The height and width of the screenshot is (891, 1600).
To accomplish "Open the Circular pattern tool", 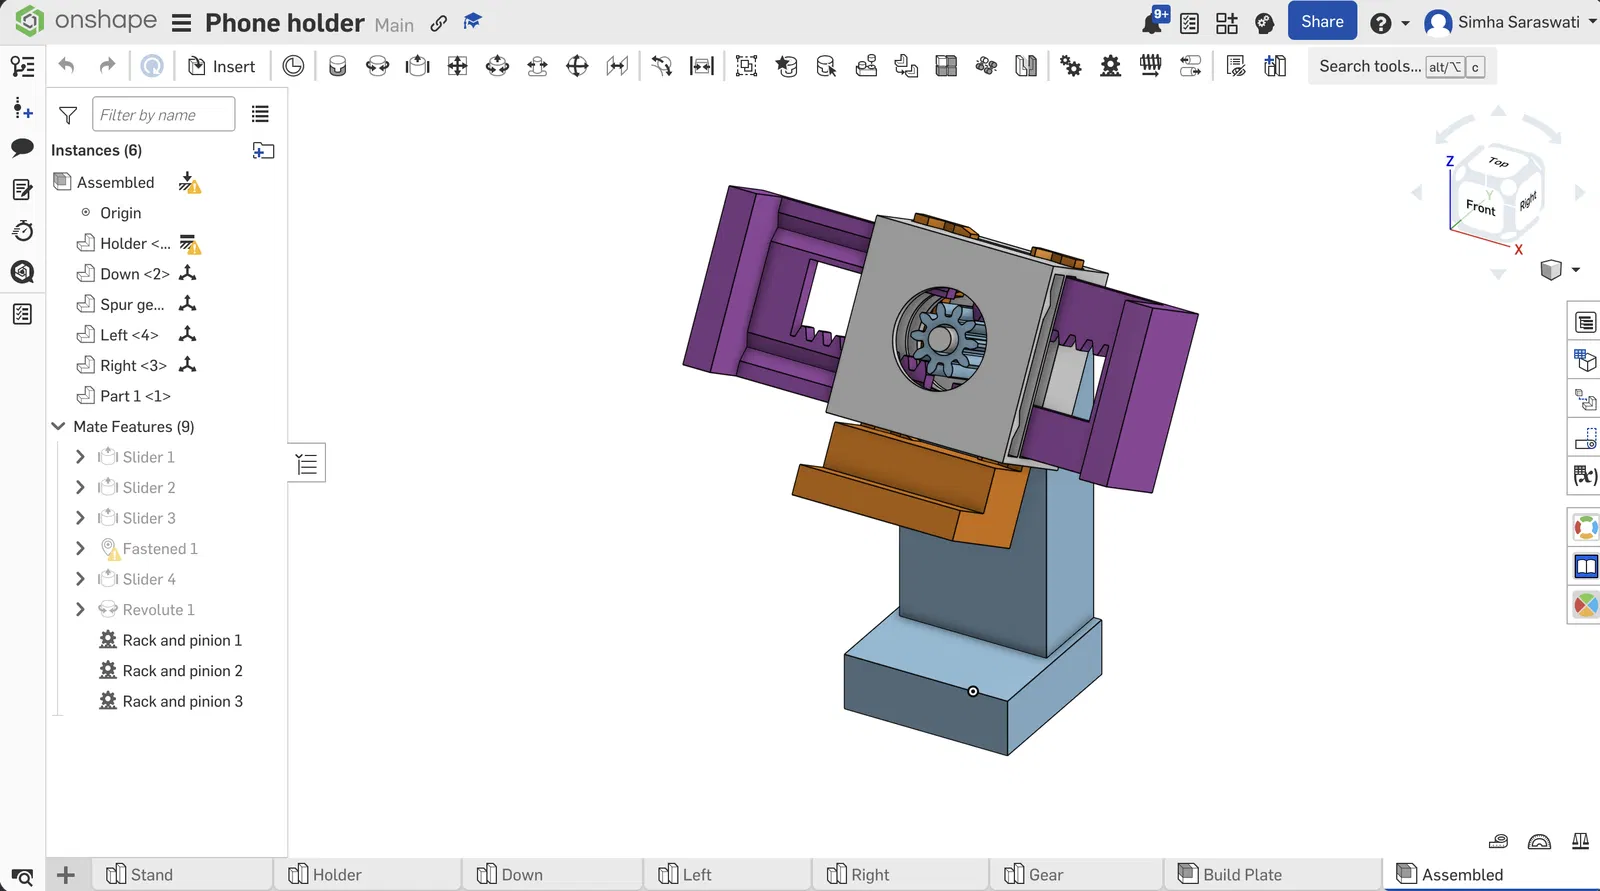I will click(986, 66).
